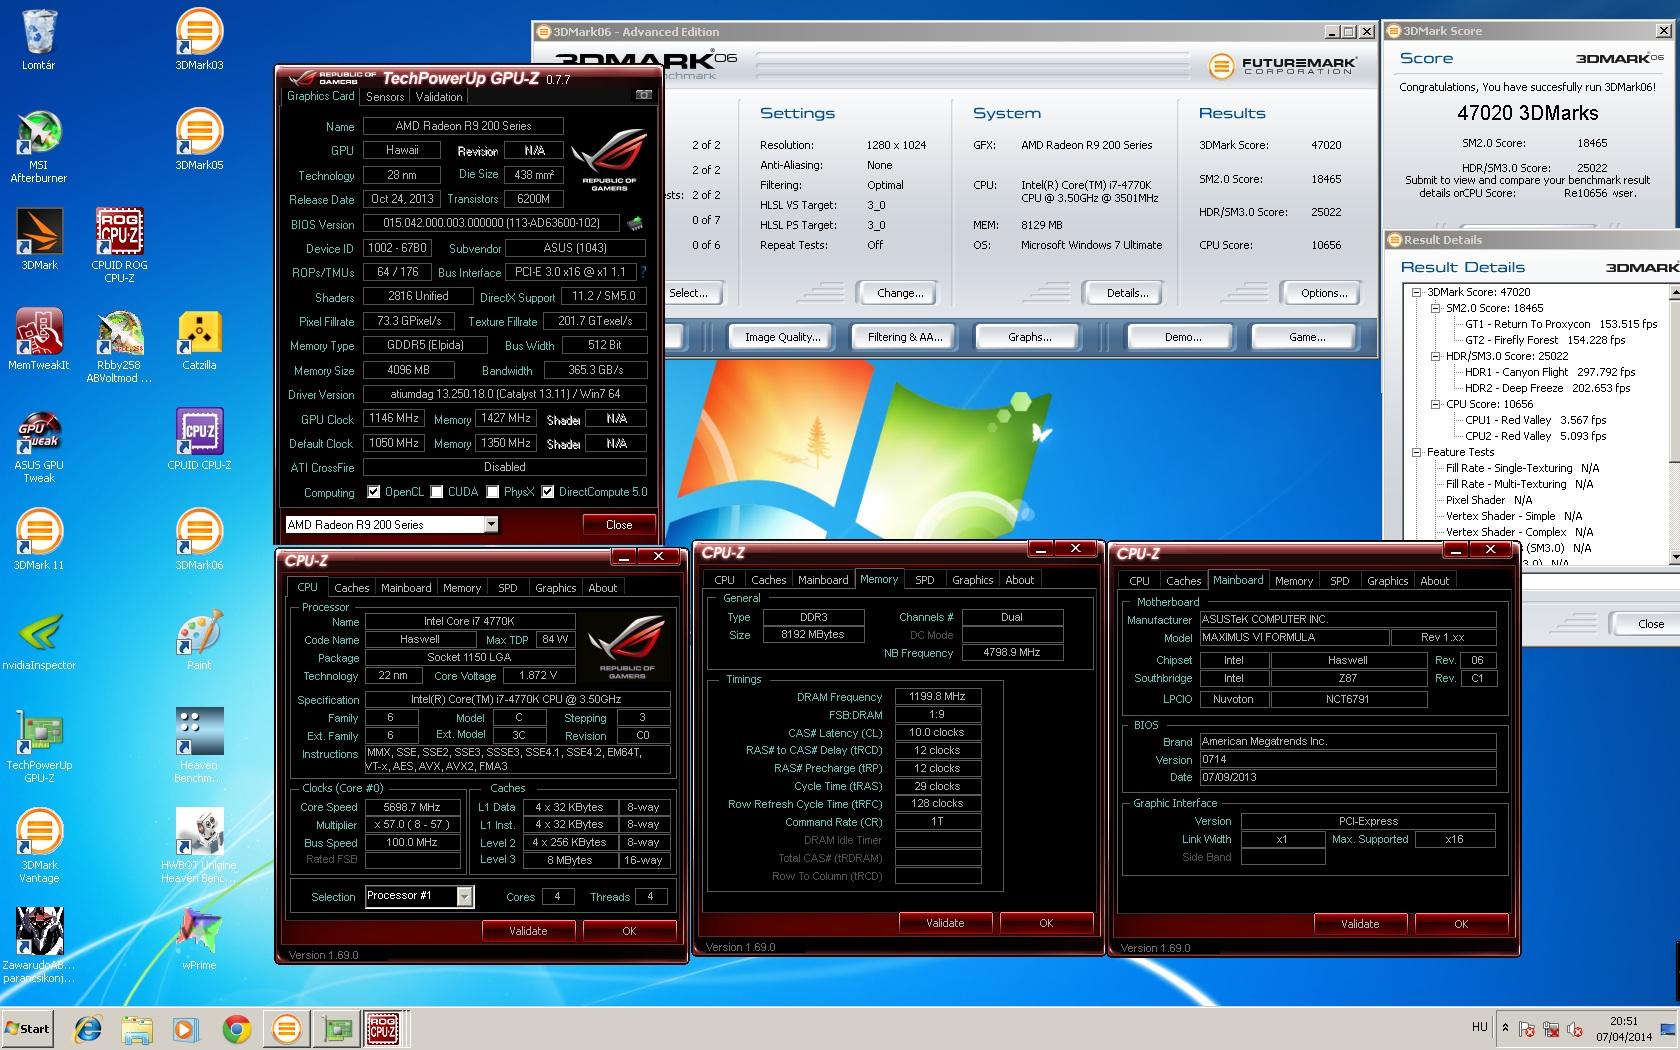Click the Close button in GPU-Z
The width and height of the screenshot is (1680, 1050).
(x=619, y=524)
